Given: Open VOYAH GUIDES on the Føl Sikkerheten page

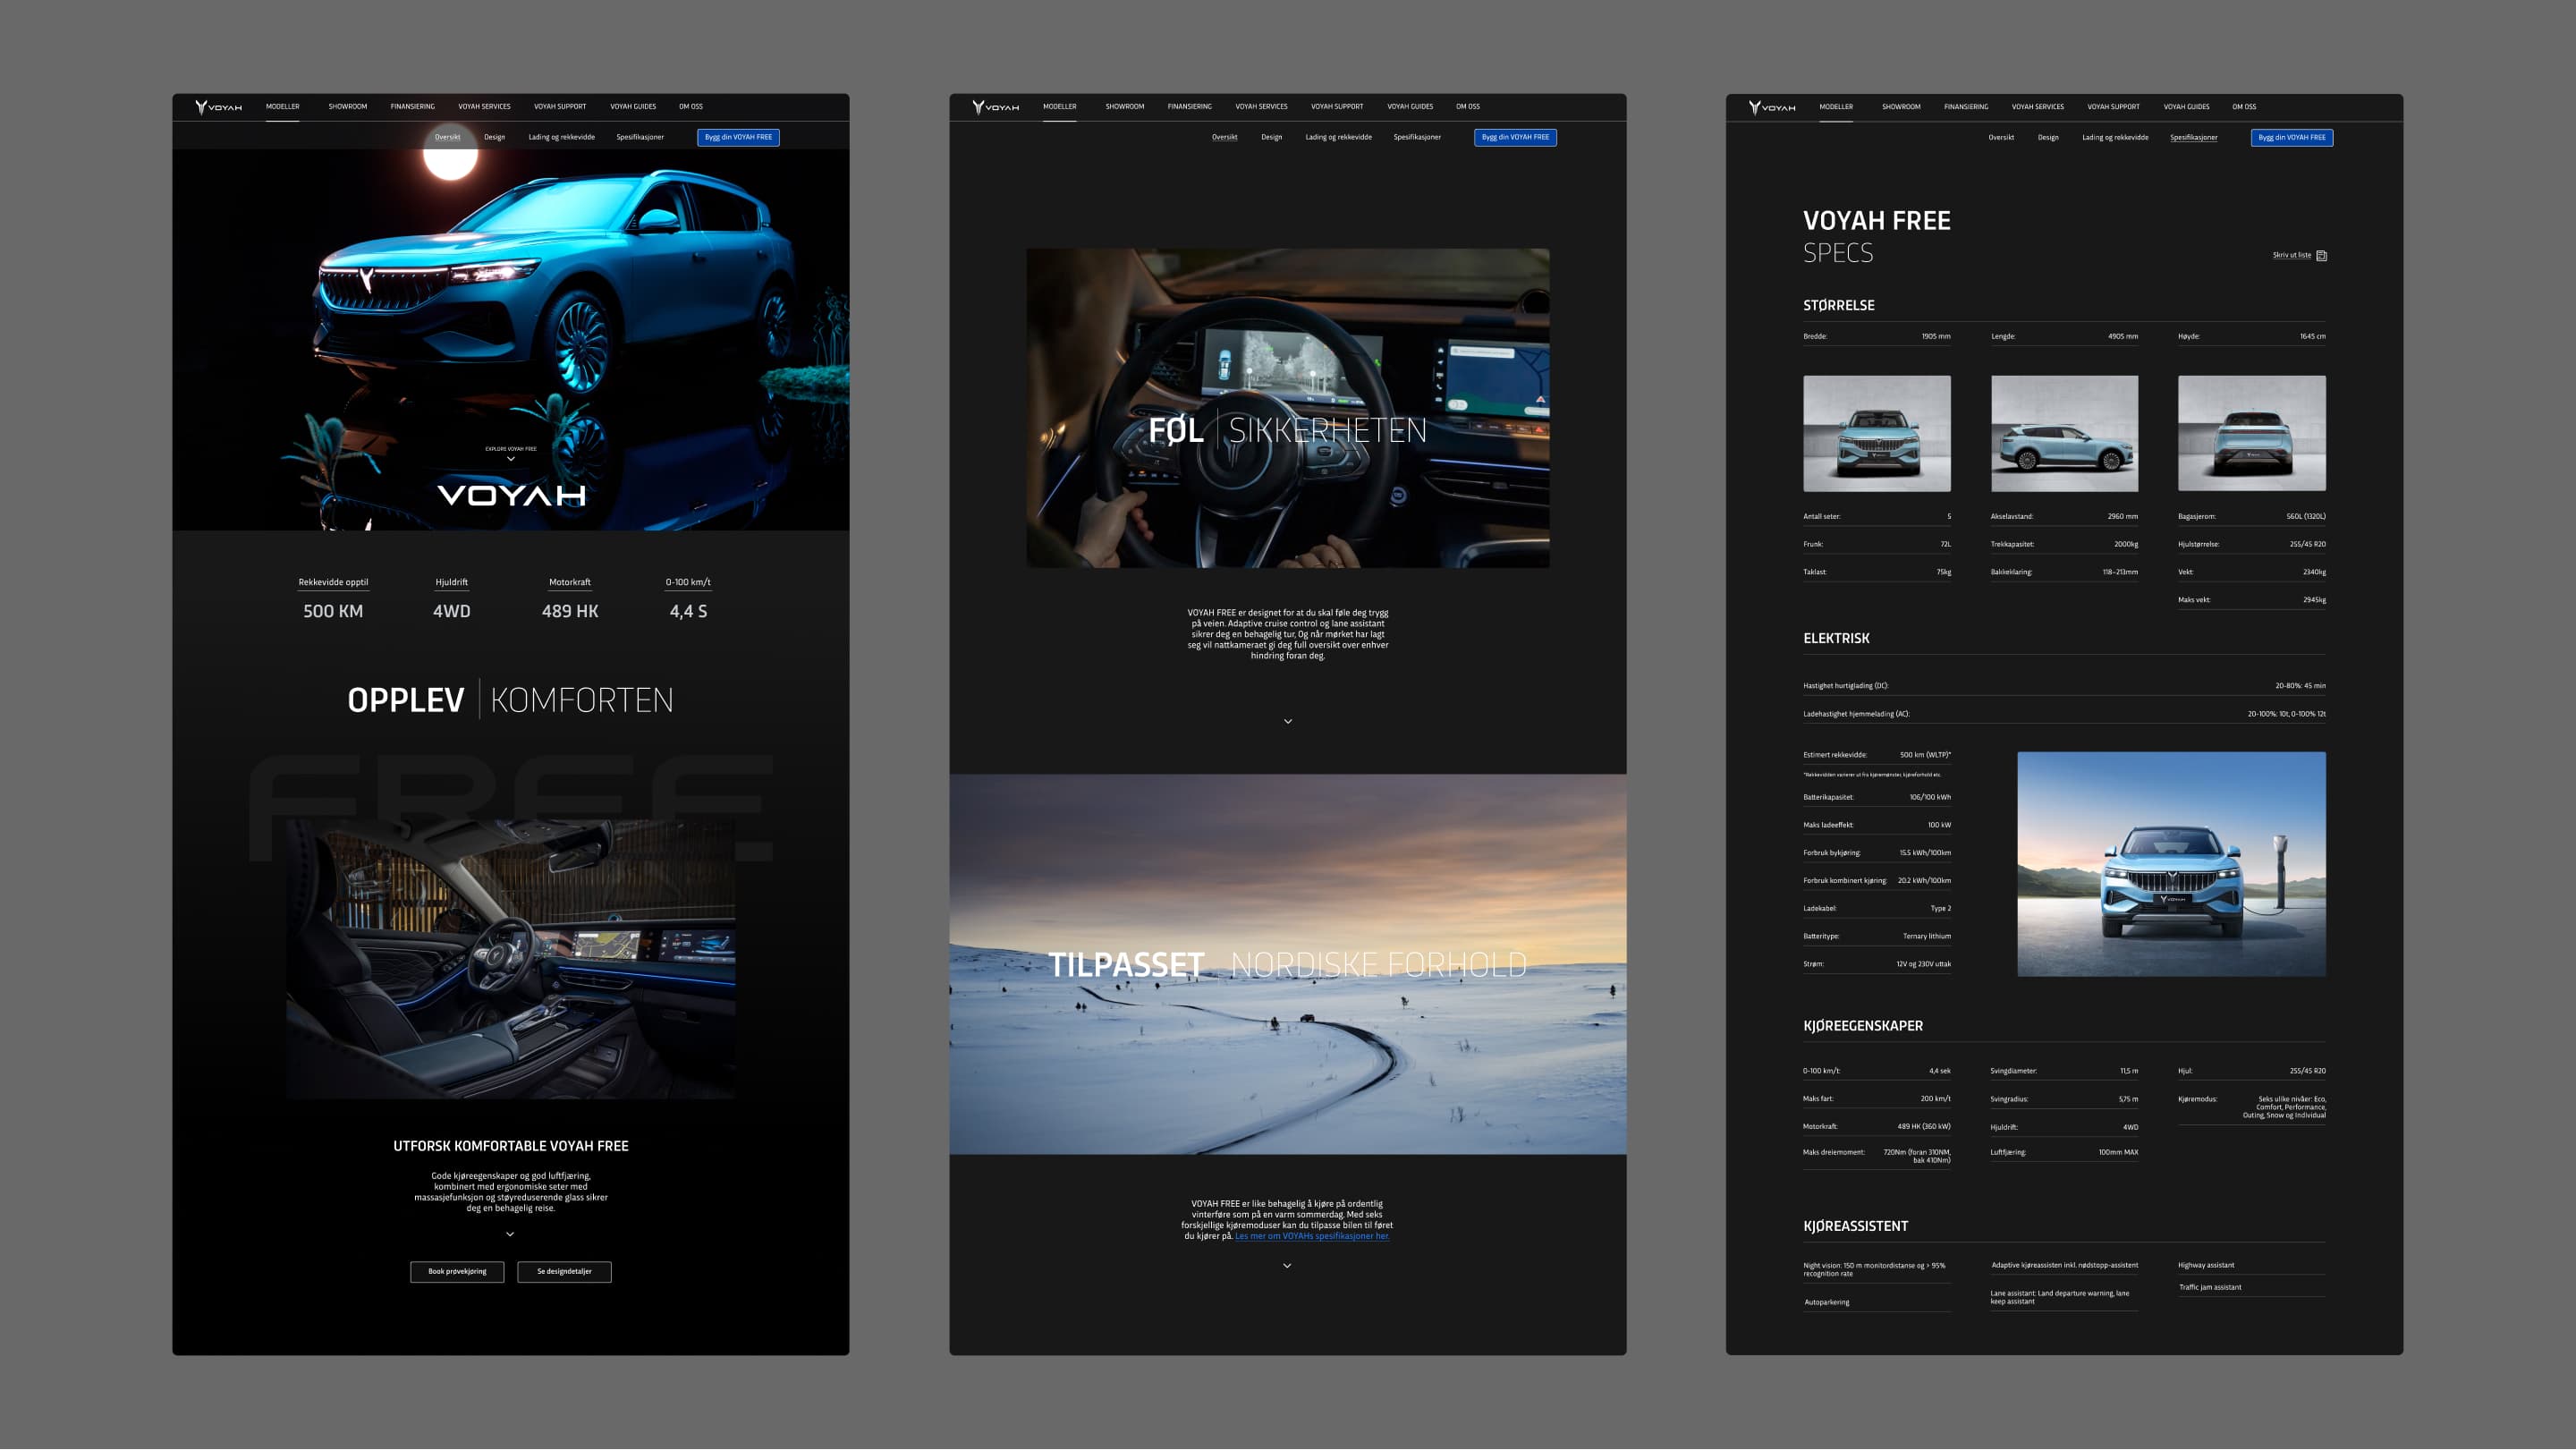Looking at the screenshot, I should pos(1410,107).
